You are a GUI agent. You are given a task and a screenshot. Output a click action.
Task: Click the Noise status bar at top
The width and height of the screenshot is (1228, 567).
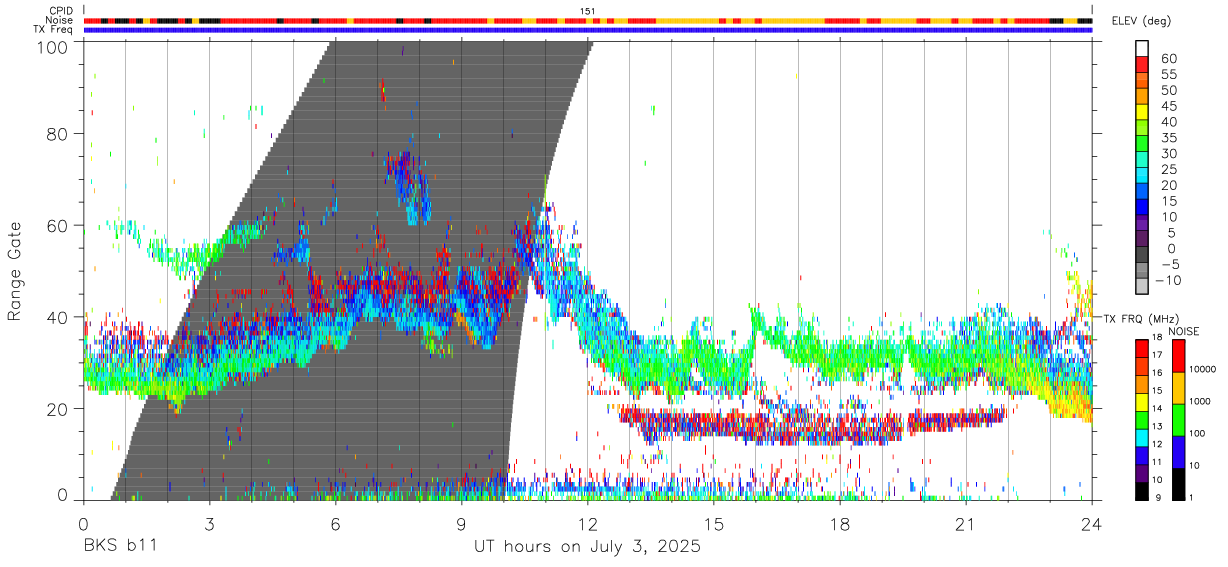click(588, 20)
